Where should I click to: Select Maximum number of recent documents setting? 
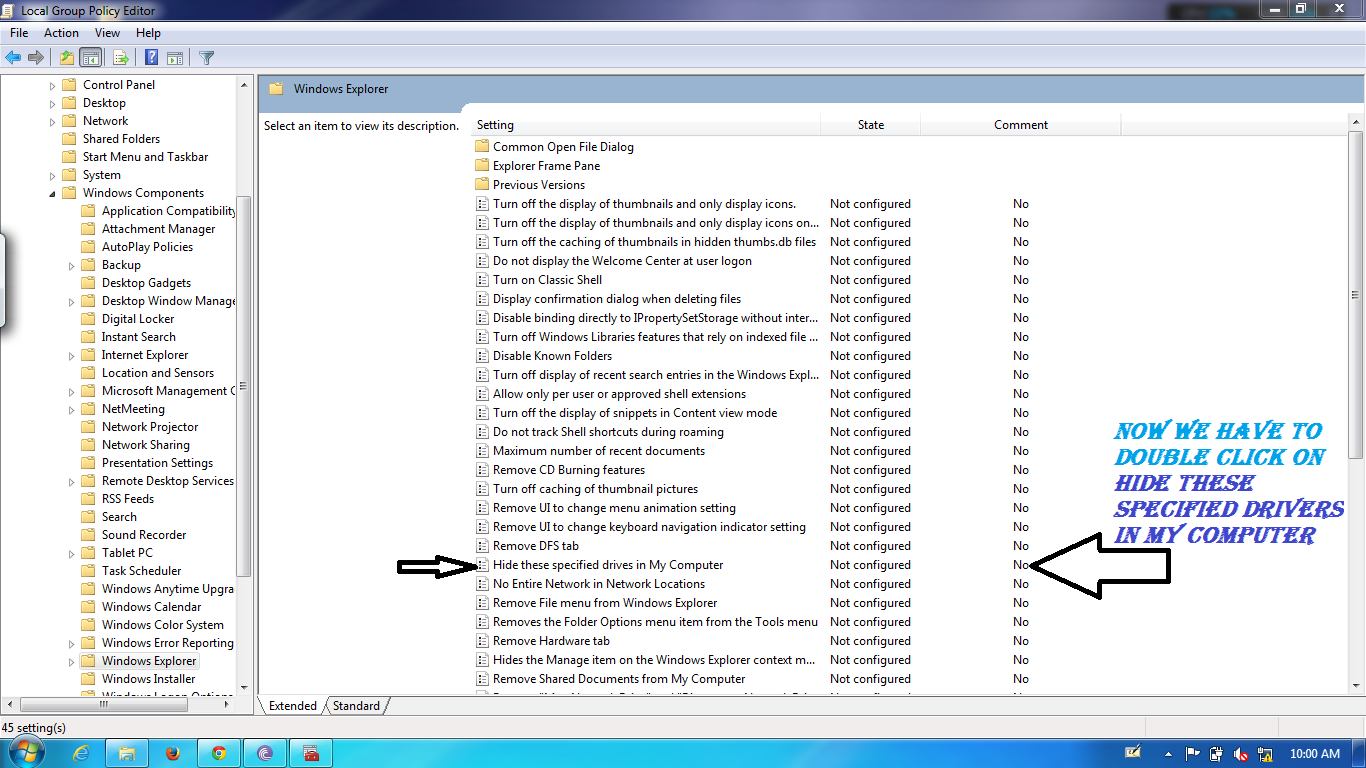599,451
